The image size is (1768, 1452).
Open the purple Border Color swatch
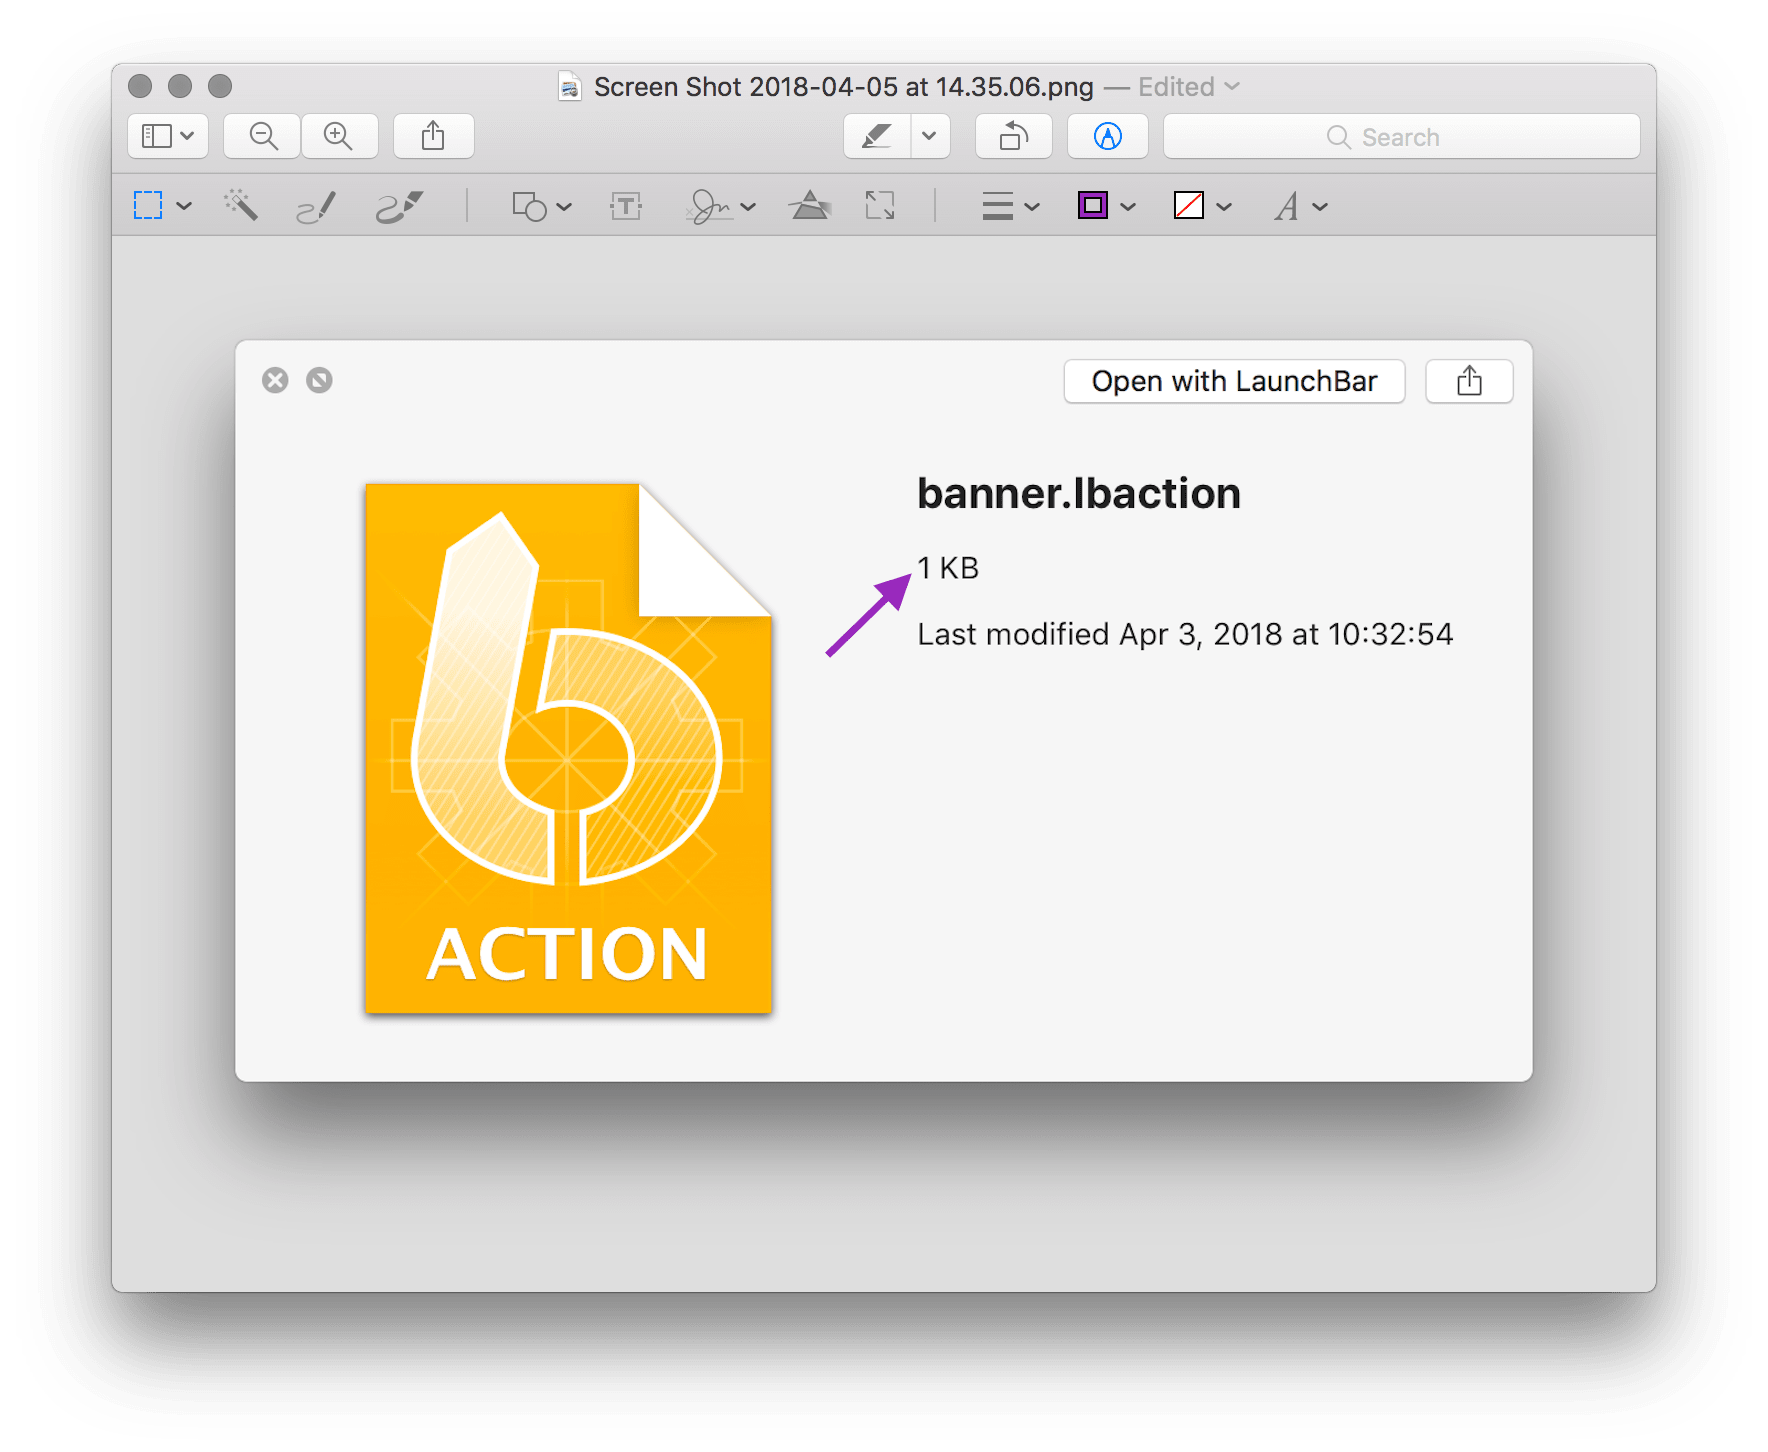tap(1093, 206)
